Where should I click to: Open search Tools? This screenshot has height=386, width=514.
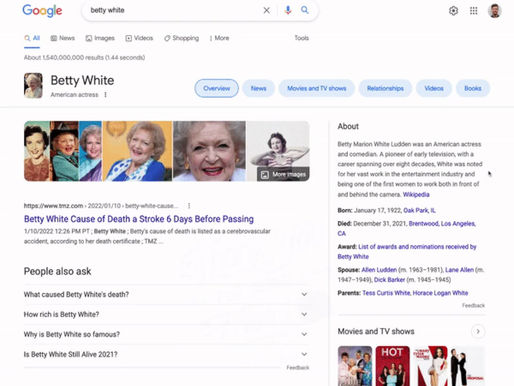tap(301, 38)
